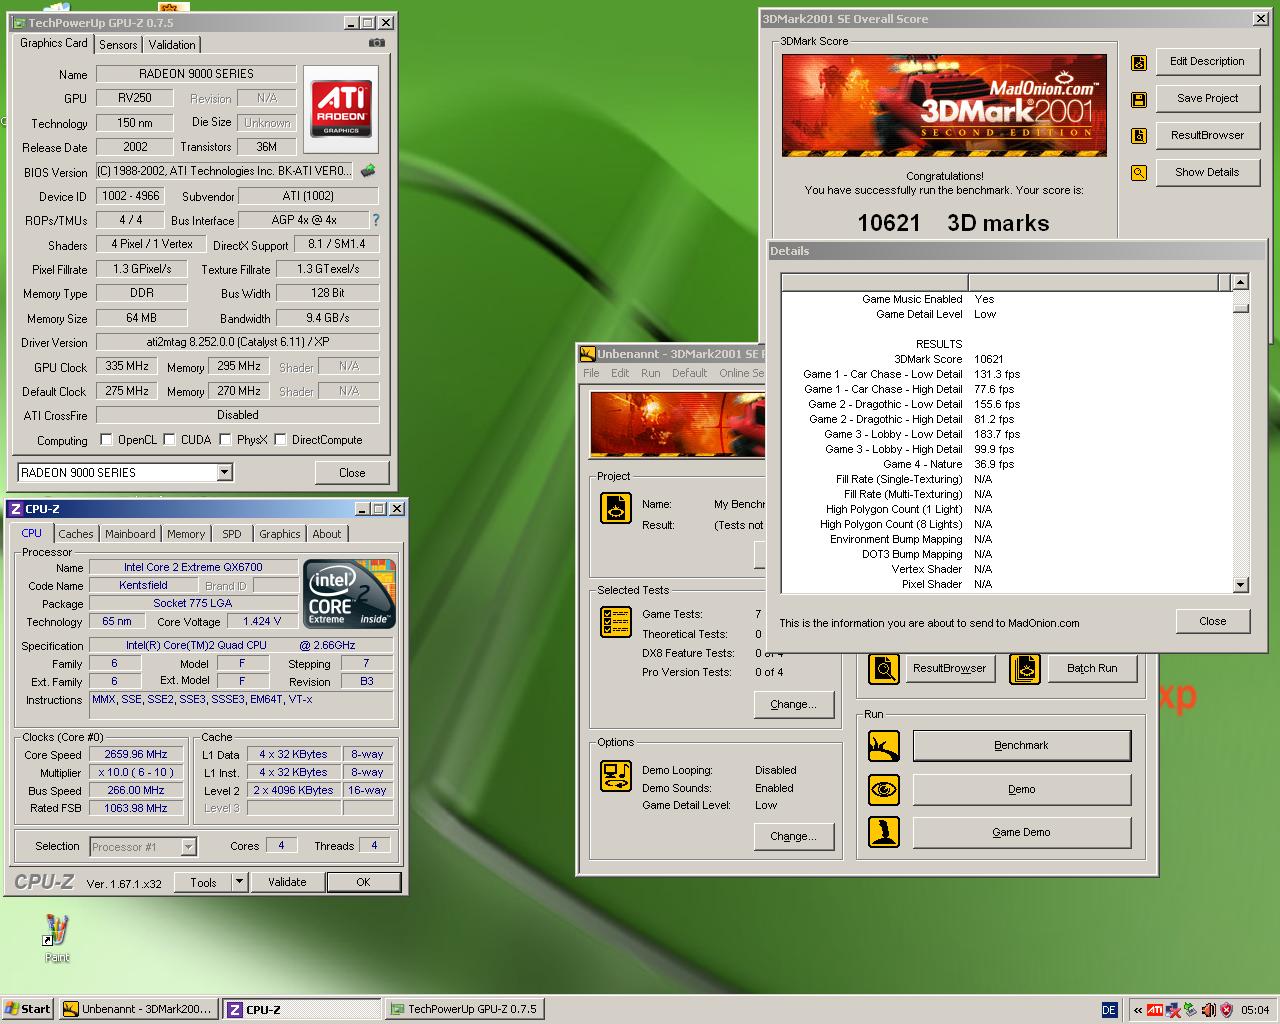This screenshot has height=1024, width=1280.
Task: Open Paint desktop shortcut
Action: tap(57, 937)
